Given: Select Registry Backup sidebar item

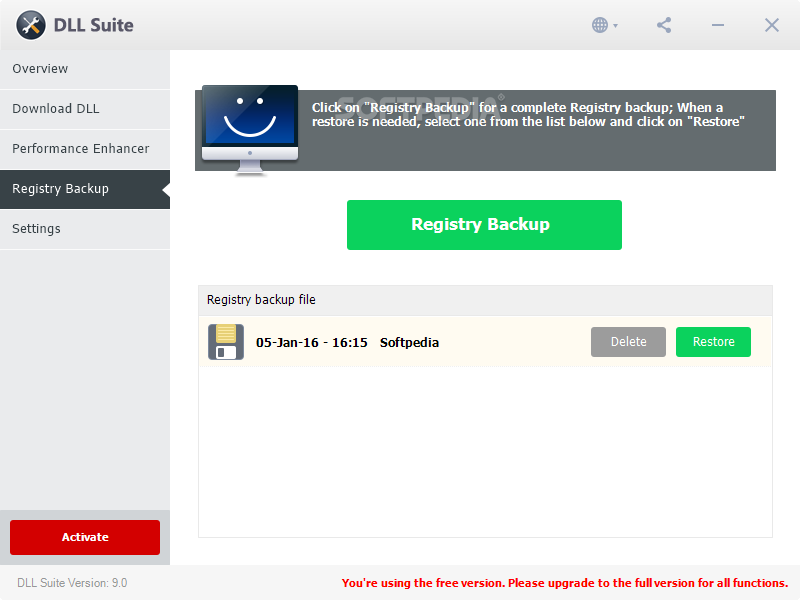Looking at the screenshot, I should (85, 189).
